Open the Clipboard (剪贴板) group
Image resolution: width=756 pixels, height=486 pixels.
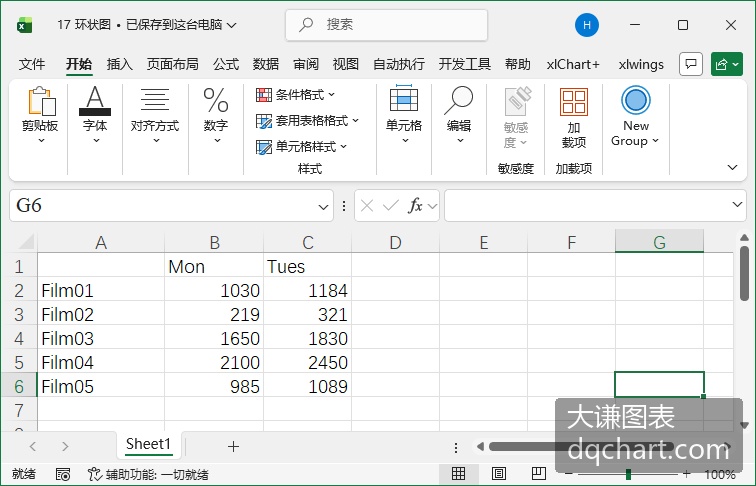(40, 116)
